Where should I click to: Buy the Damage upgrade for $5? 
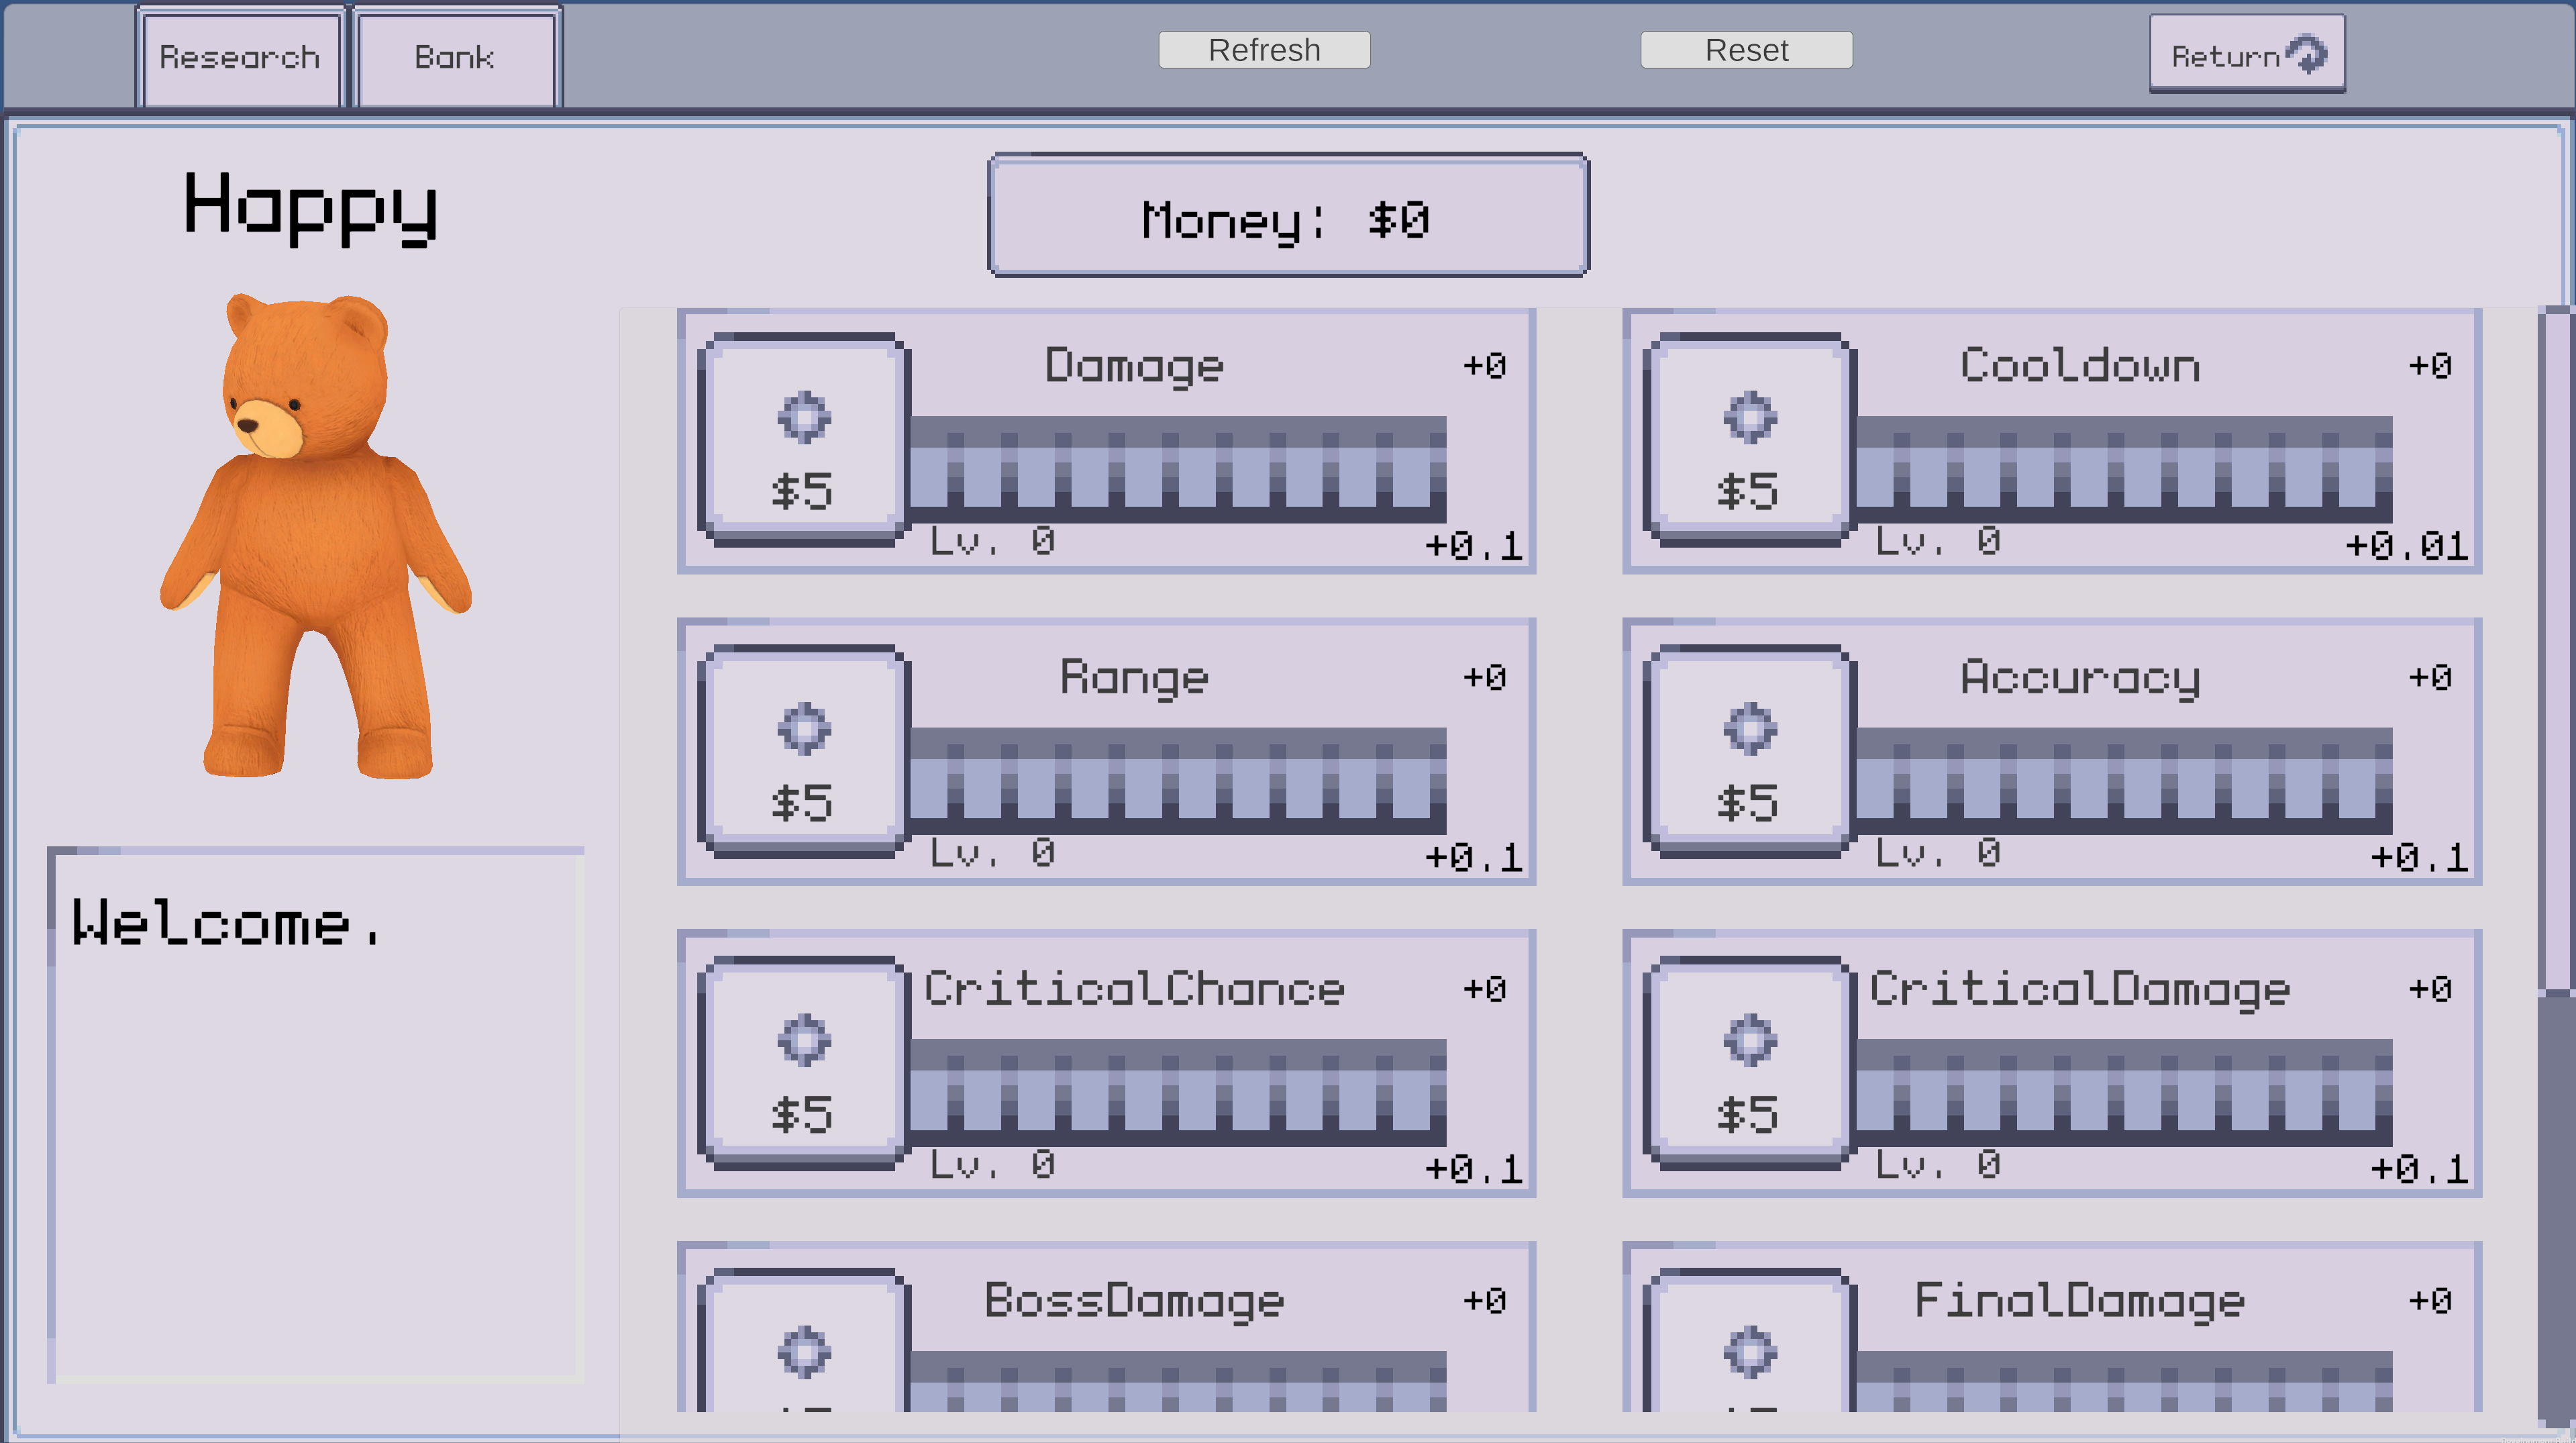[803, 441]
